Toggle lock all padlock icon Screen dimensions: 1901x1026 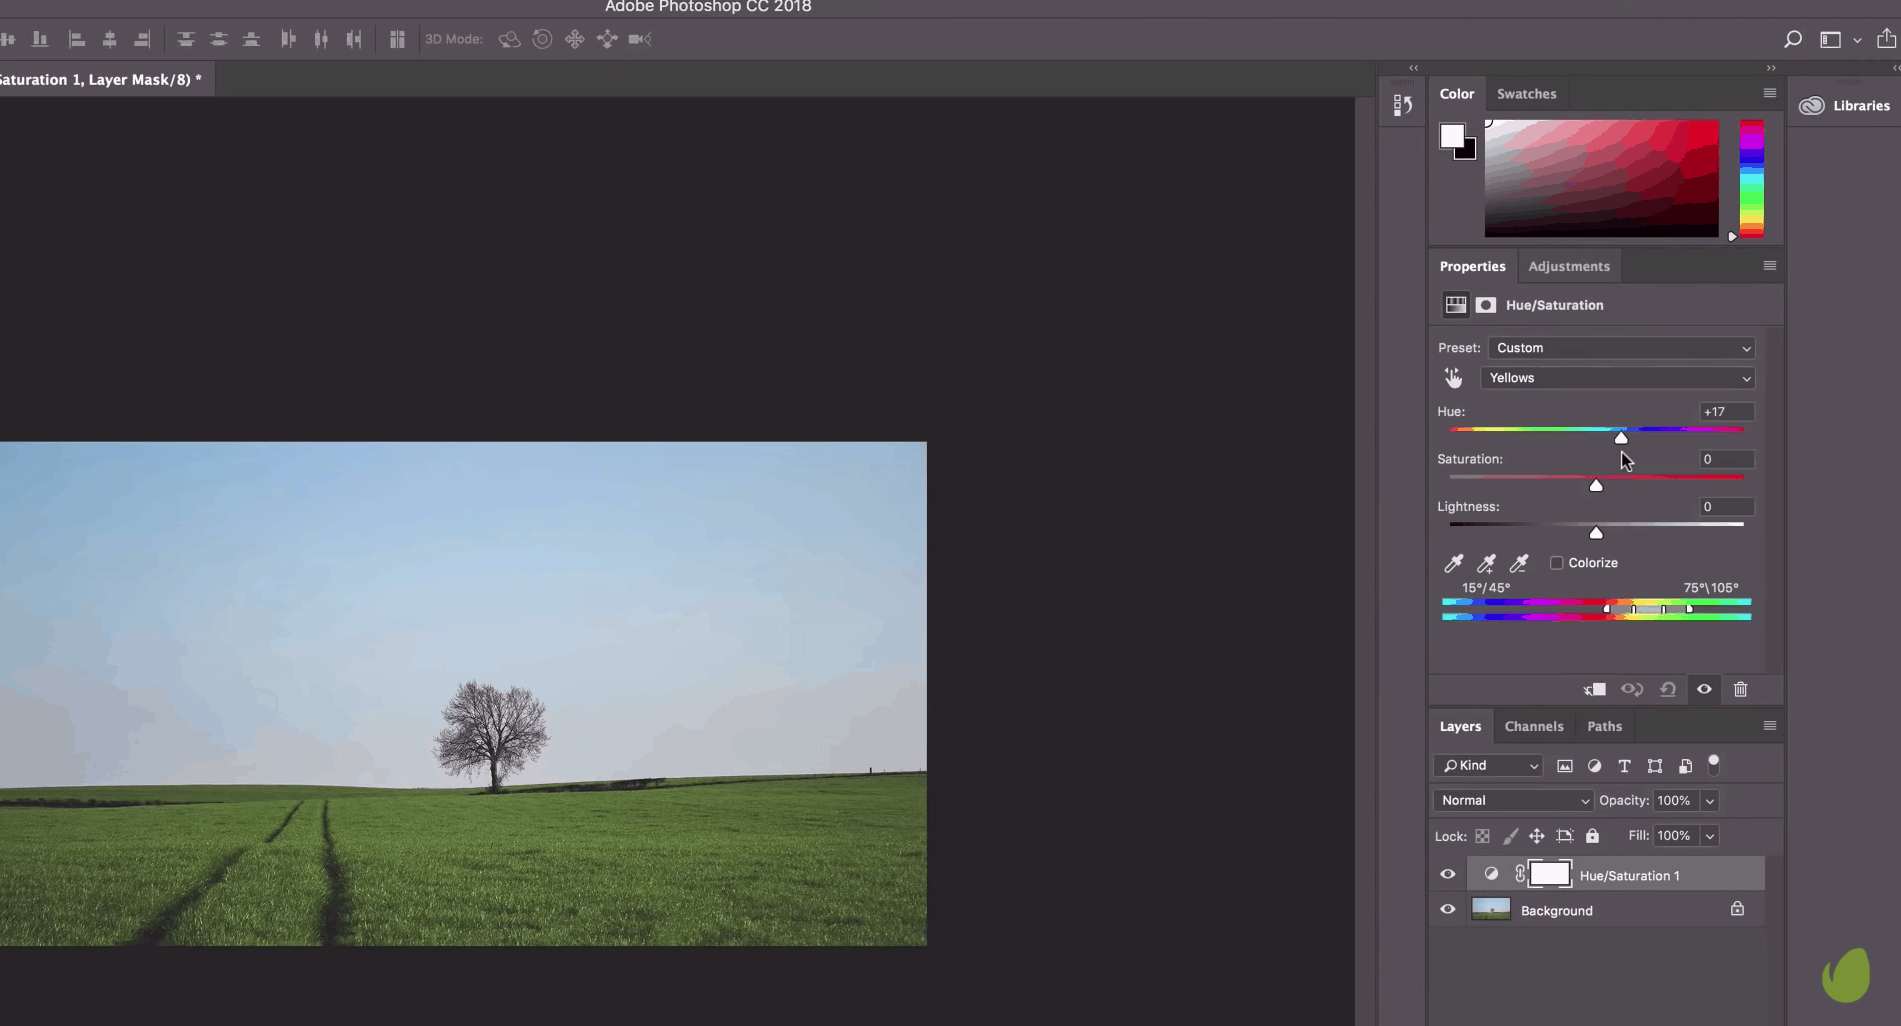tap(1592, 836)
